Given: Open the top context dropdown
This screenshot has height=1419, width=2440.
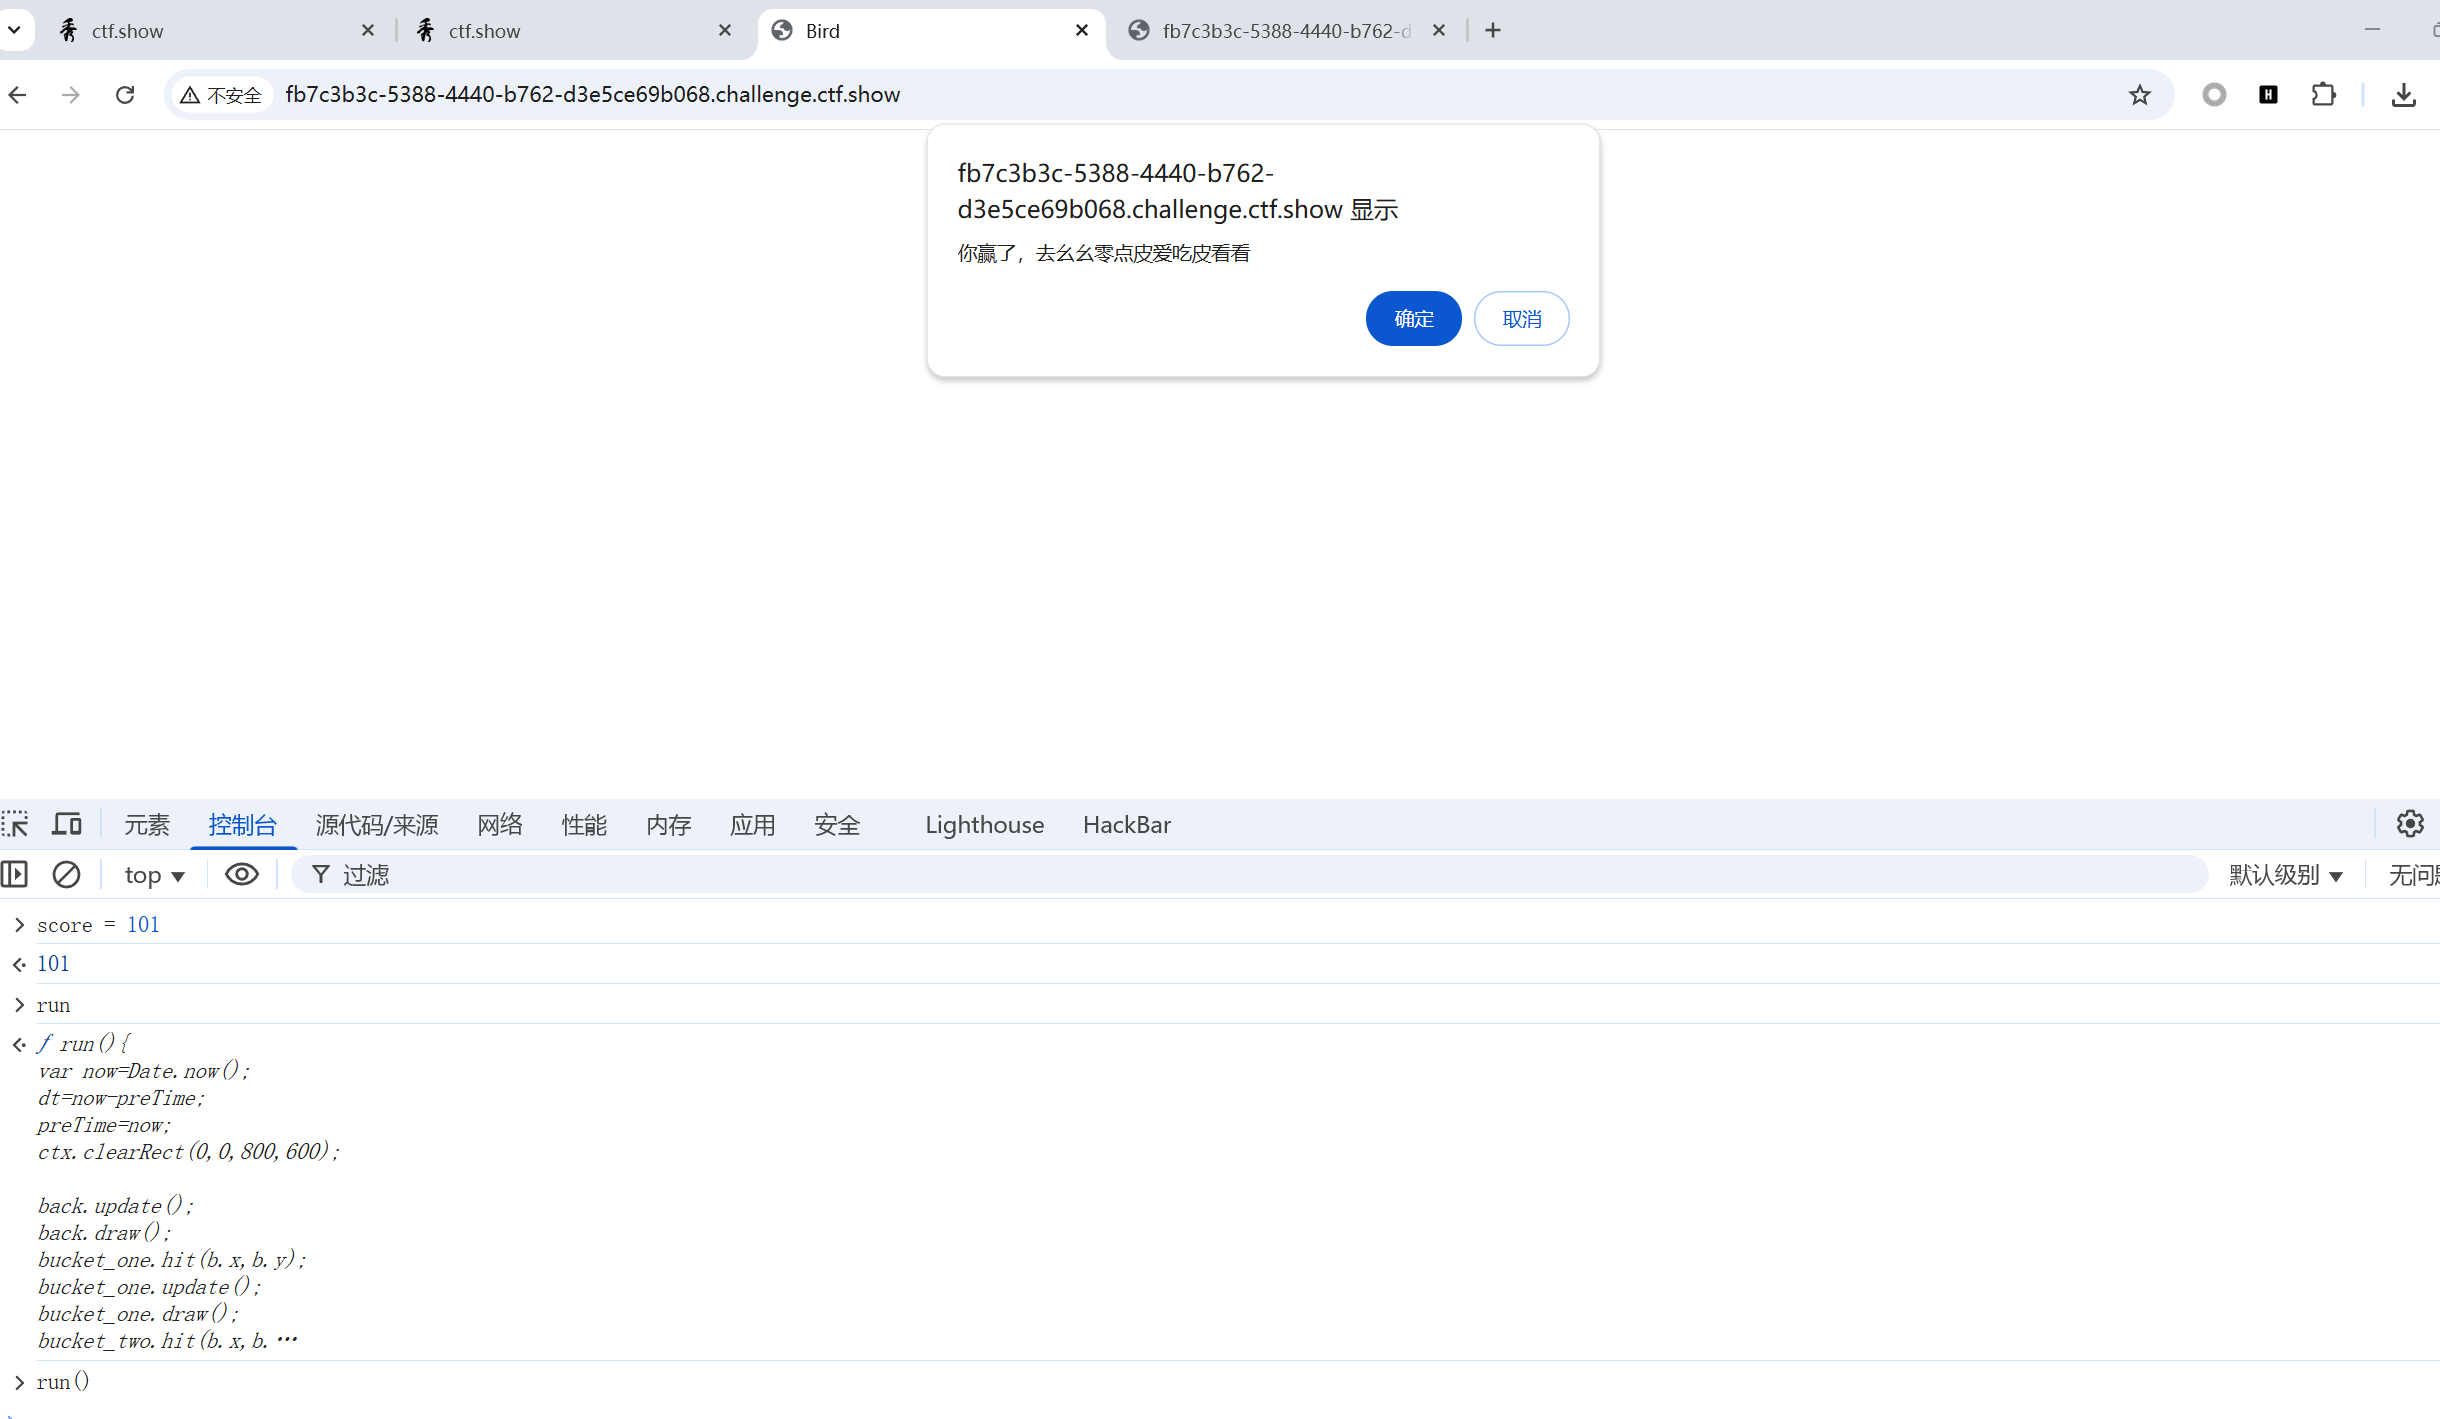Looking at the screenshot, I should coord(154,876).
